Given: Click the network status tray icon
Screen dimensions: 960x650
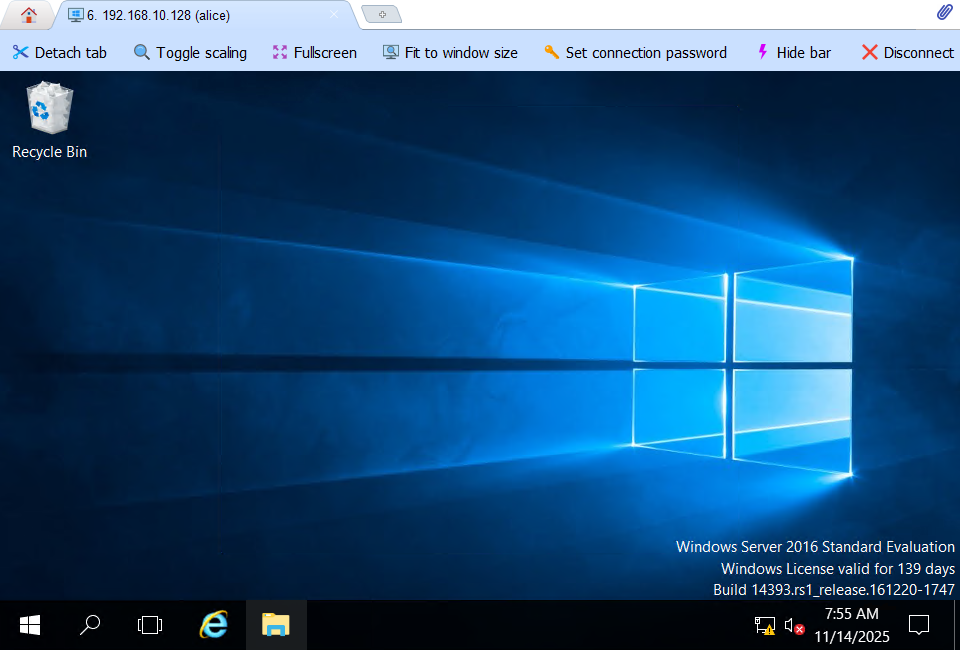Looking at the screenshot, I should coord(765,626).
